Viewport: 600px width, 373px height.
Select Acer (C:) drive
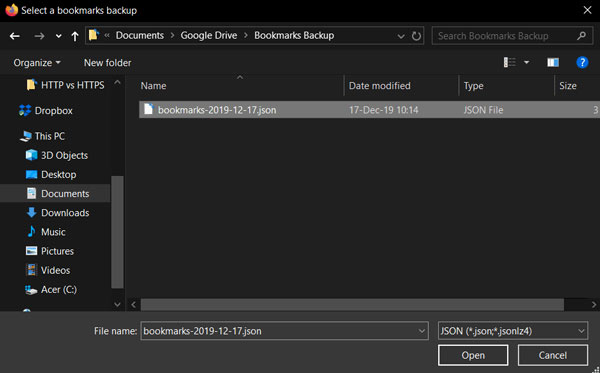click(51, 290)
